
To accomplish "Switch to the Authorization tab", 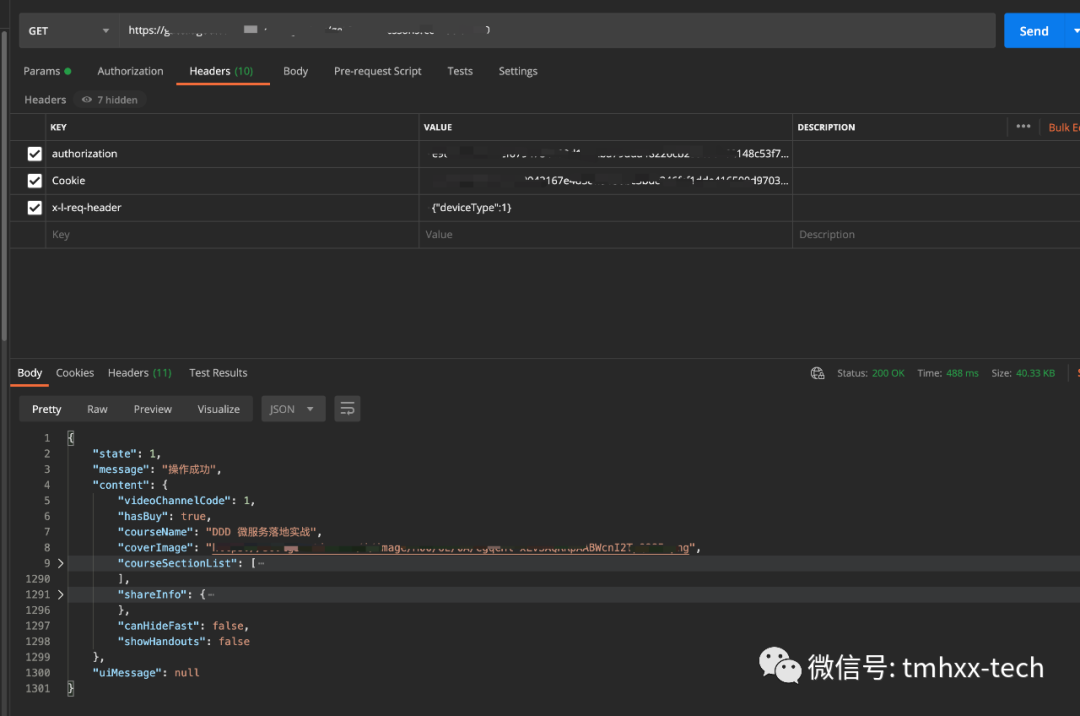I will [130, 71].
